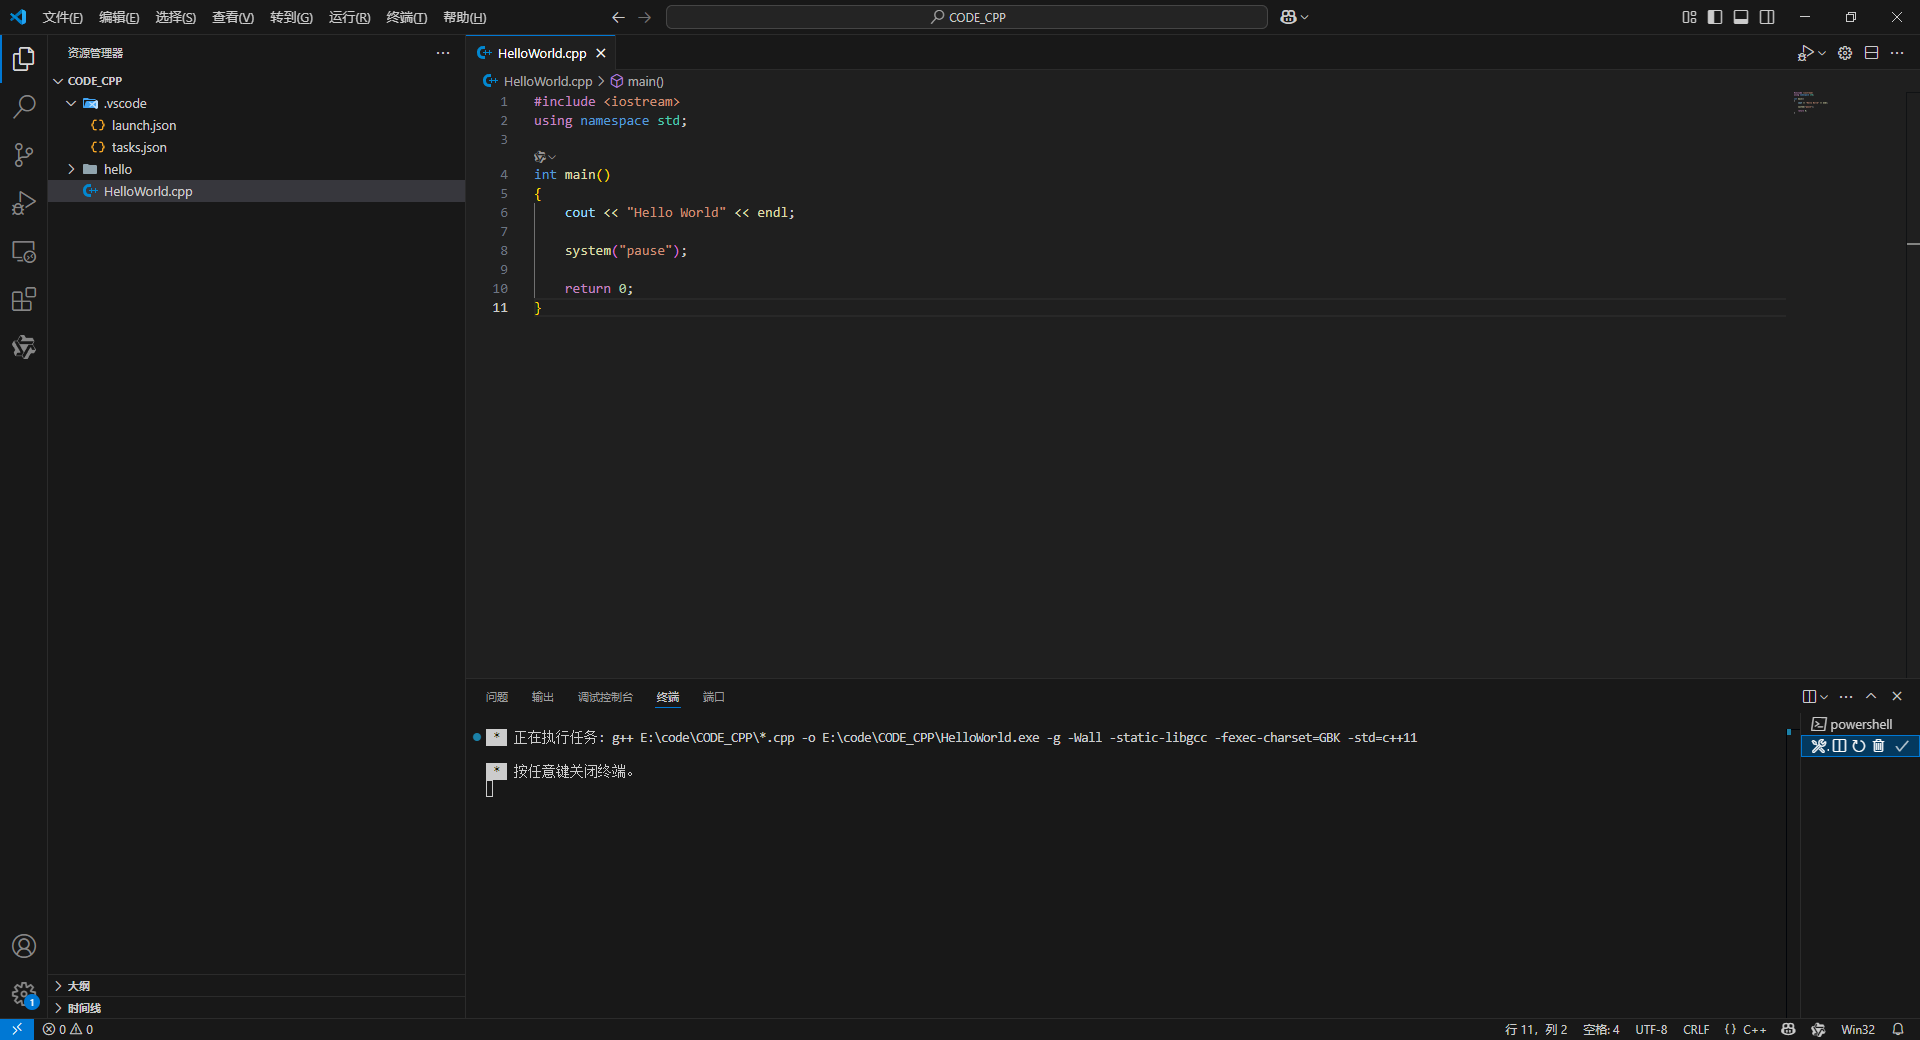Collapse the CODE_CPP root folder
Viewport: 1920px width, 1040px height.
coord(58,81)
